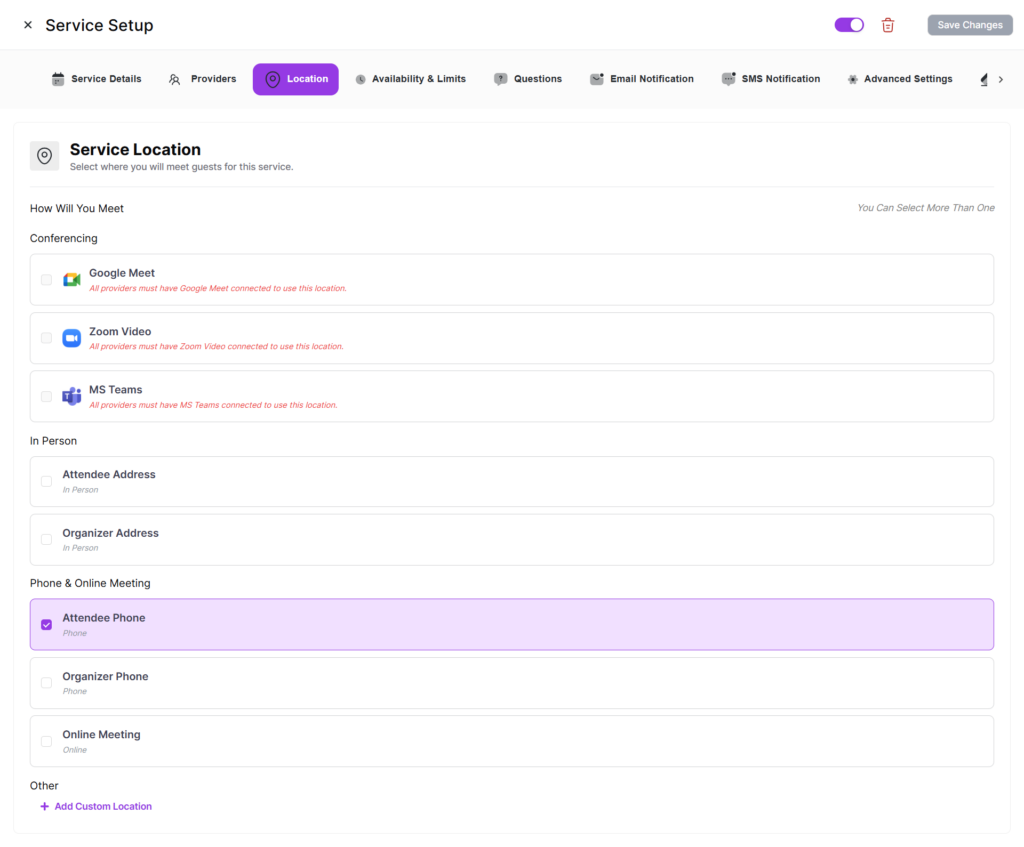This screenshot has width=1024, height=847.
Task: Click the envelope icon on Email Notification tab
Action: click(x=597, y=79)
